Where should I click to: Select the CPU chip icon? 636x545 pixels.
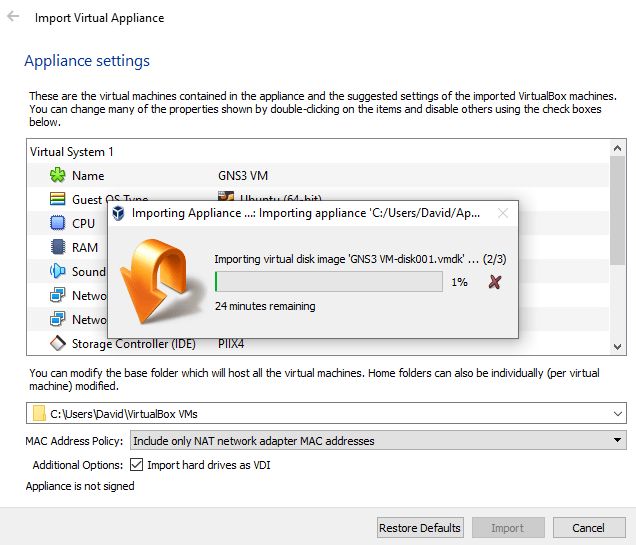coord(57,223)
